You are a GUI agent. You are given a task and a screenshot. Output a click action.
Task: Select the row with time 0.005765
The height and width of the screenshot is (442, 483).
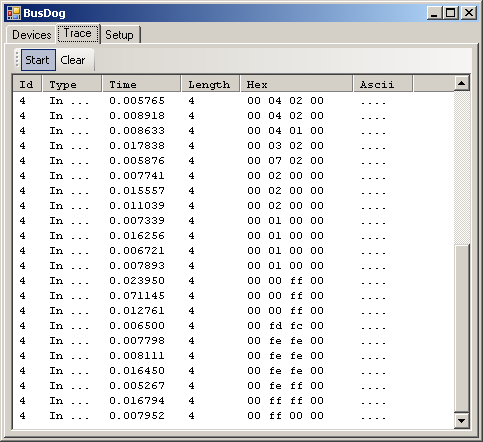[233, 101]
